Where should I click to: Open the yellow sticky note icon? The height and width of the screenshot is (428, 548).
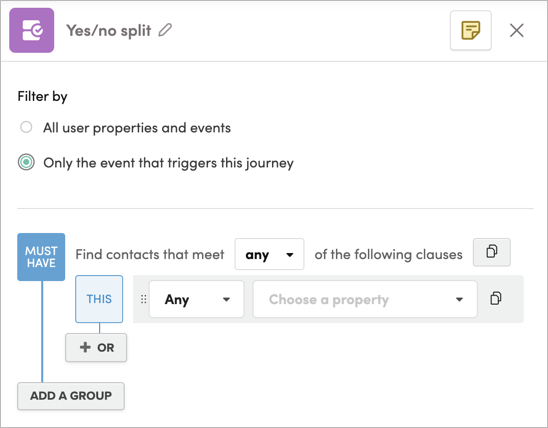[x=471, y=30]
